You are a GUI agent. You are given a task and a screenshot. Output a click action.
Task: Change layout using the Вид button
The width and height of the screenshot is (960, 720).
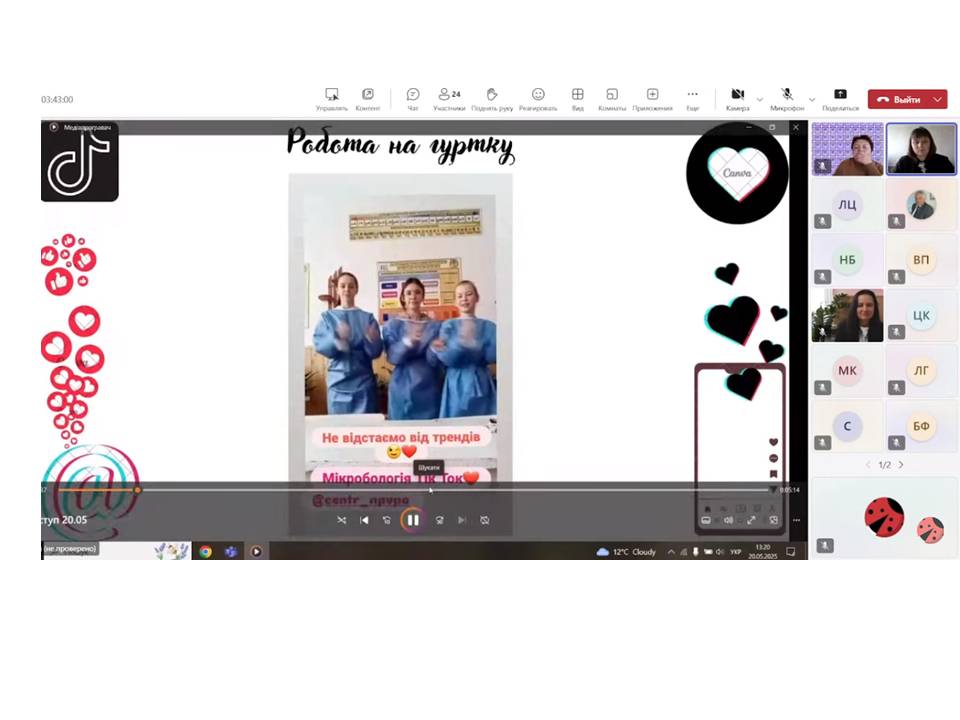(x=577, y=99)
